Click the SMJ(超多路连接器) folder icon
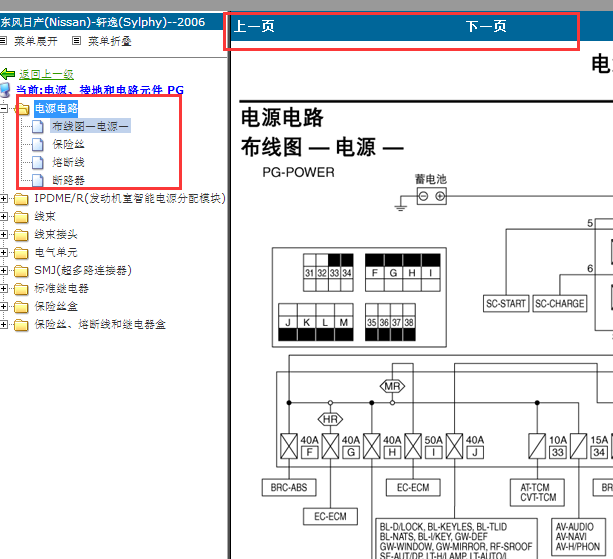This screenshot has width=613, height=559. [21, 271]
